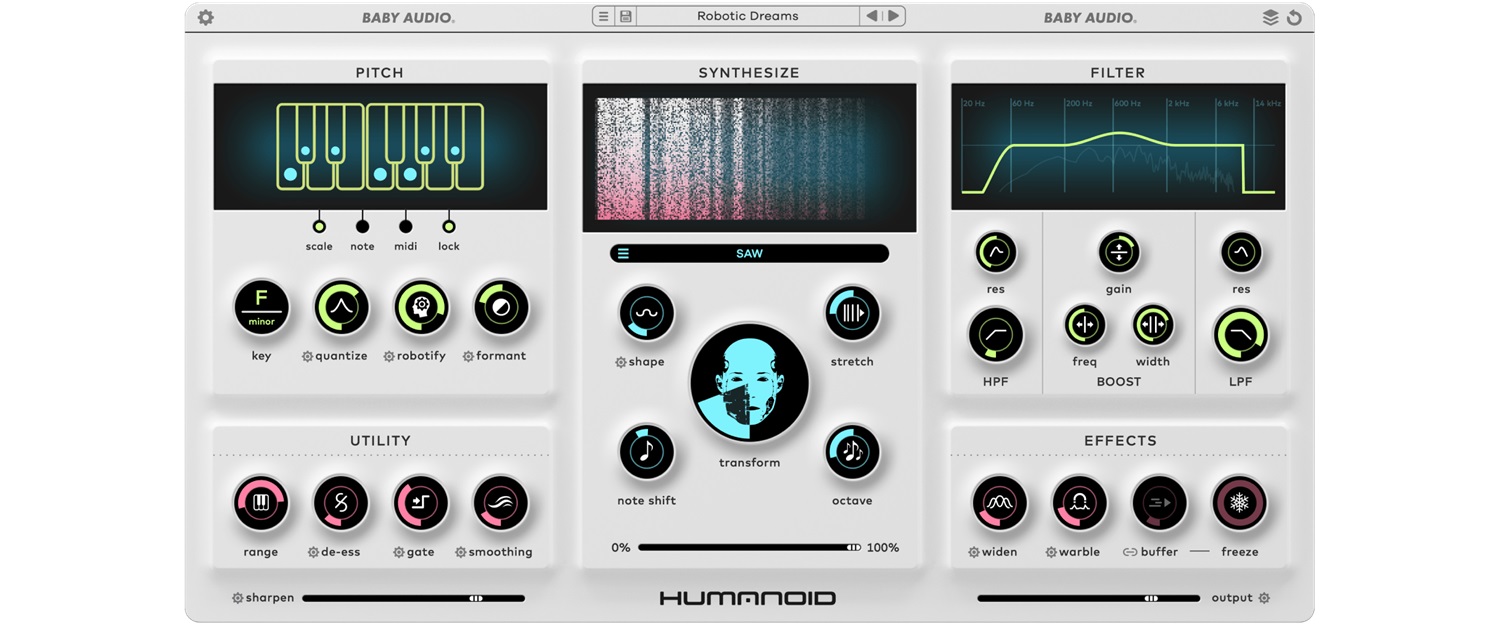This screenshot has width=1500, height=625.
Task: Click the shape knob
Action: (x=647, y=313)
